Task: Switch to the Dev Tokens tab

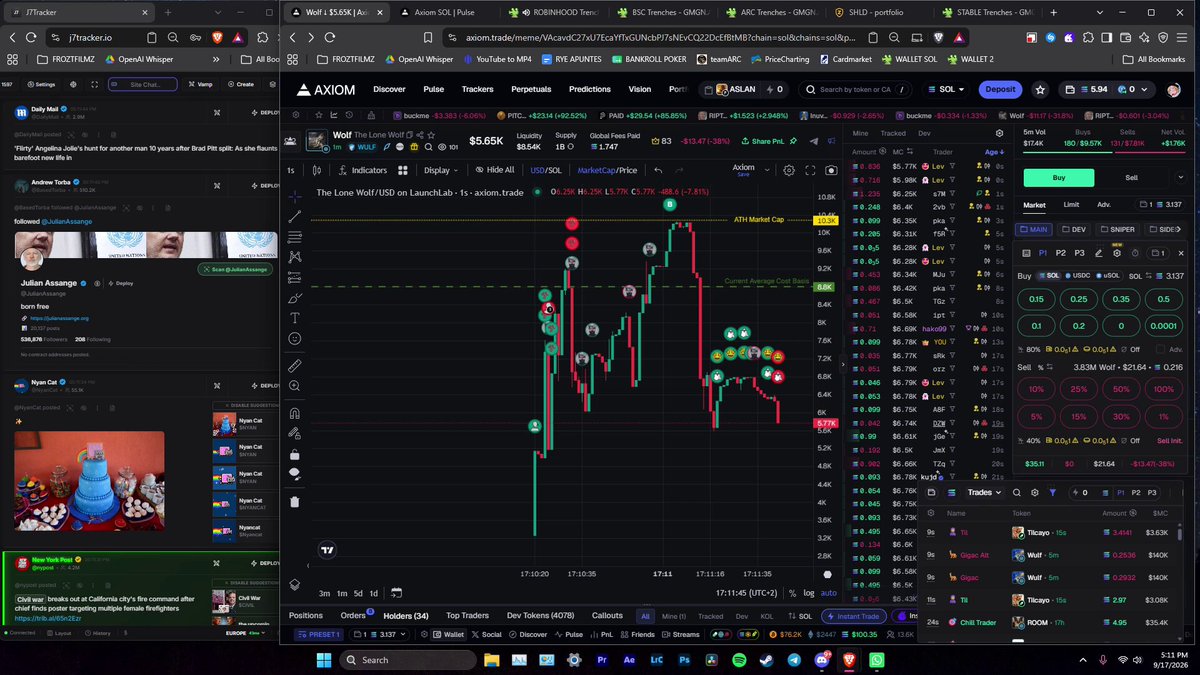Action: tap(540, 616)
